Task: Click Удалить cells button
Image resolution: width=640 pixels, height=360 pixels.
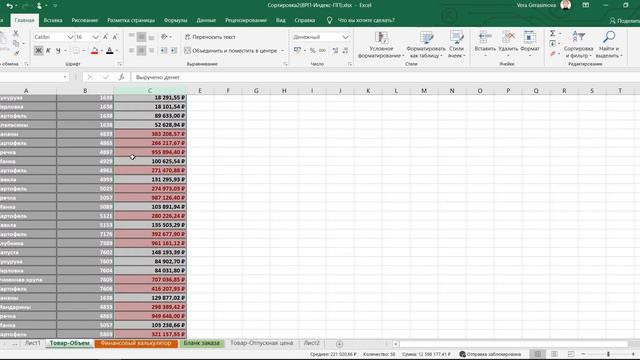Action: pyautogui.click(x=508, y=43)
